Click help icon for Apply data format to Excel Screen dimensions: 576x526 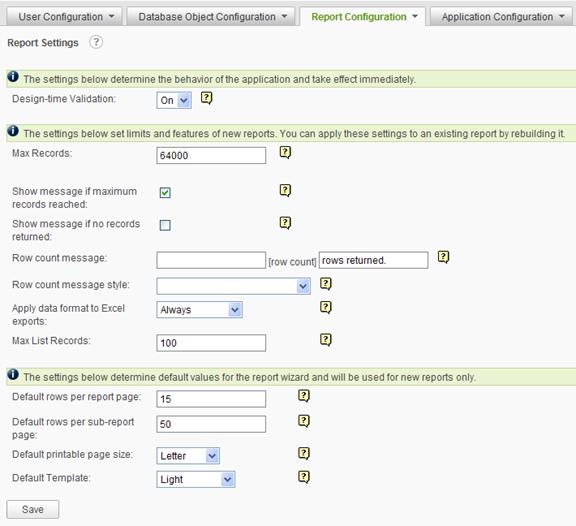point(326,307)
